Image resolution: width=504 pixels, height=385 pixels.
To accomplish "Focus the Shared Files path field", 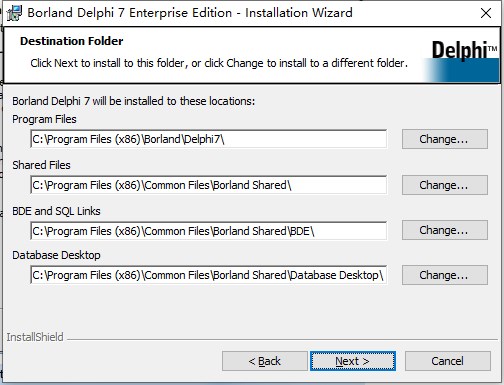I will coord(209,185).
